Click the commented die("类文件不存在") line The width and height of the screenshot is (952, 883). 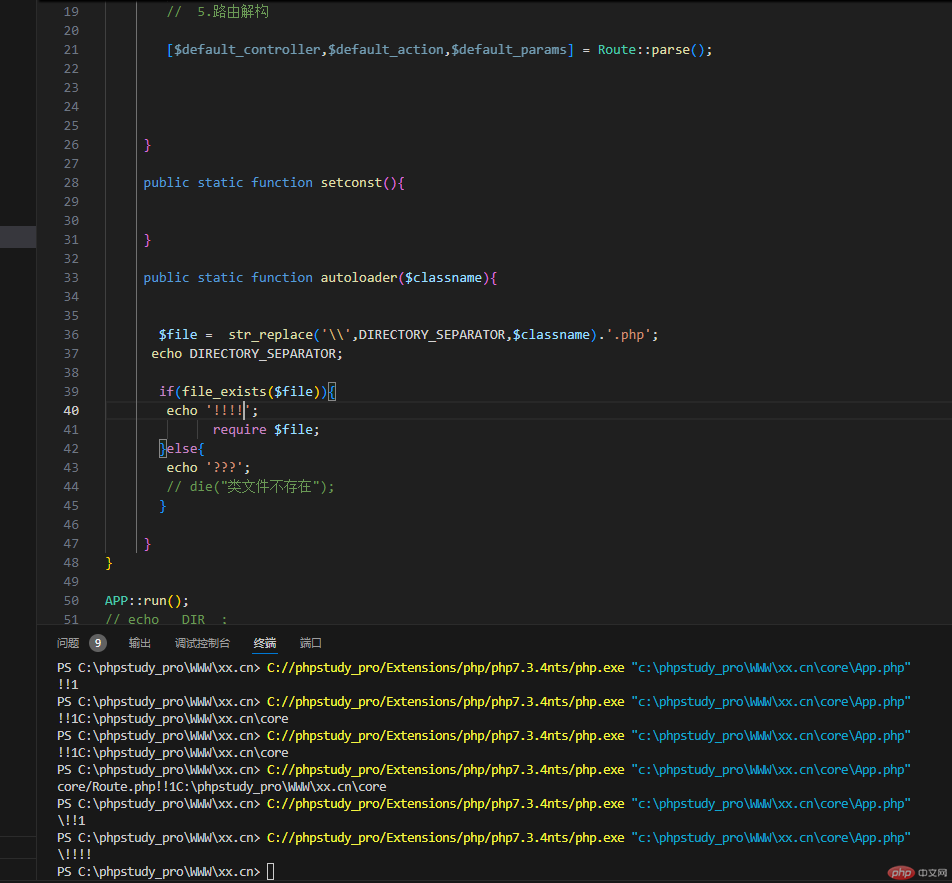click(x=250, y=486)
